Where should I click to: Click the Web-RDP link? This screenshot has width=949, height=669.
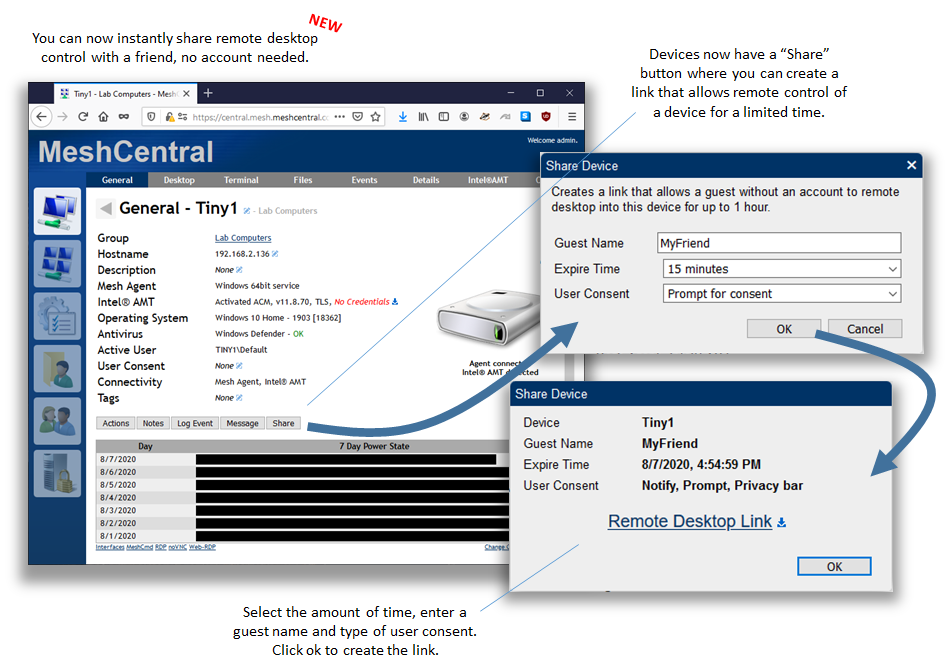pyautogui.click(x=202, y=547)
